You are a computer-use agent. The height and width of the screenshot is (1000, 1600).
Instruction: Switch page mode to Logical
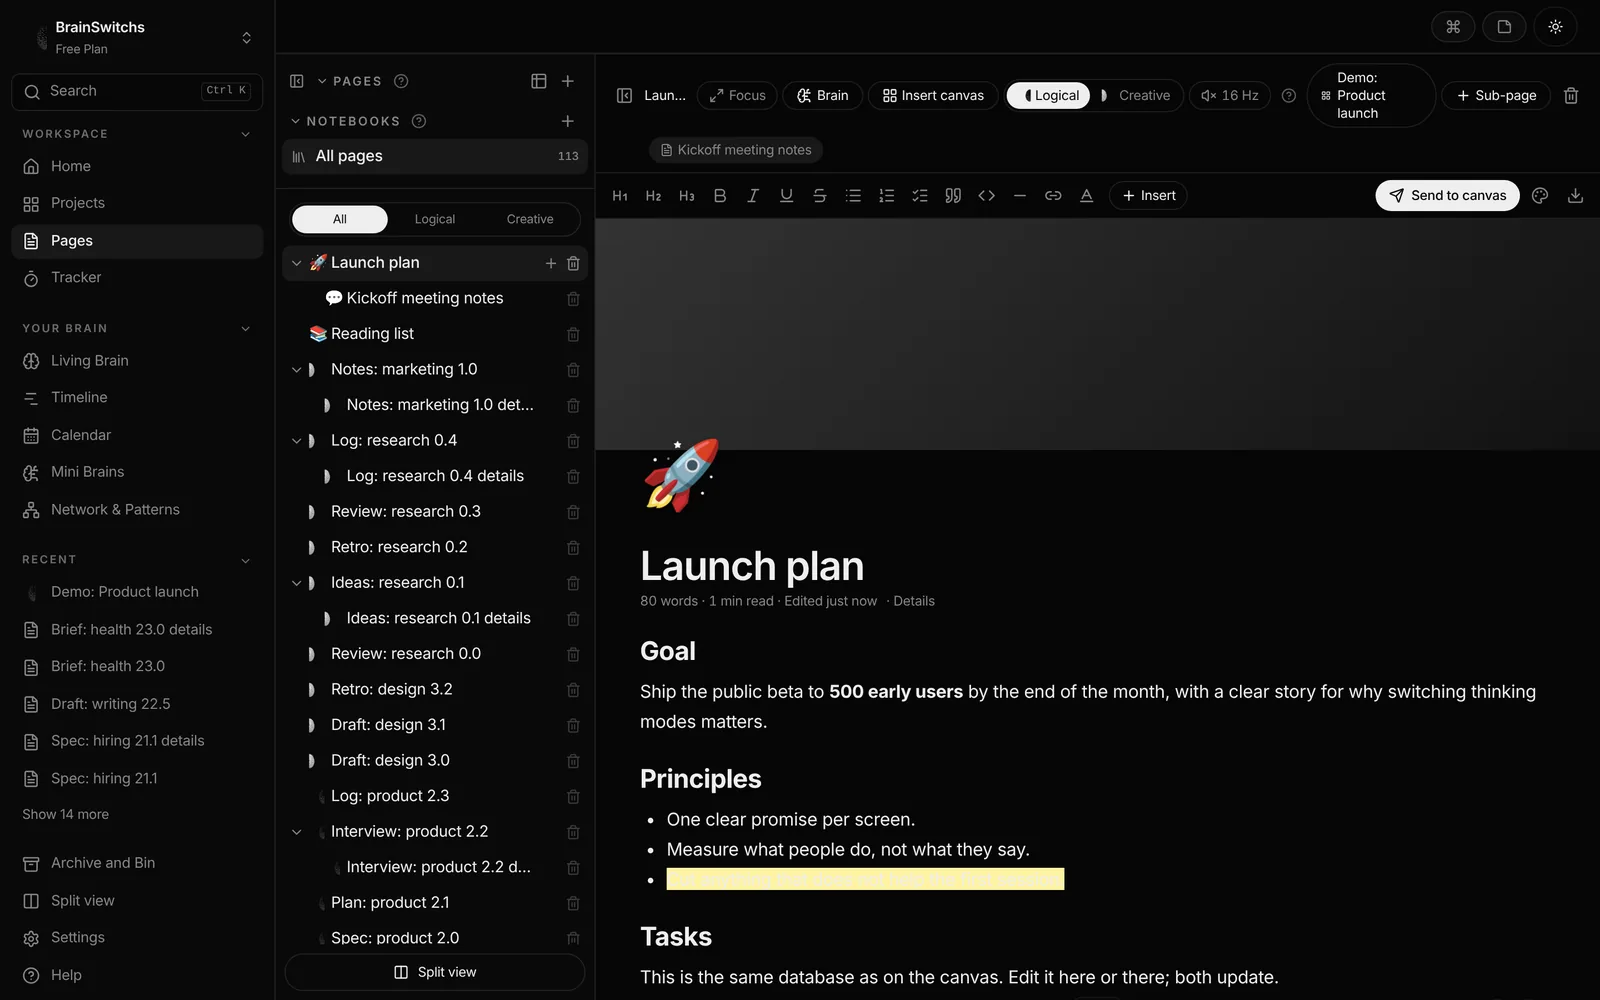(x=1049, y=96)
